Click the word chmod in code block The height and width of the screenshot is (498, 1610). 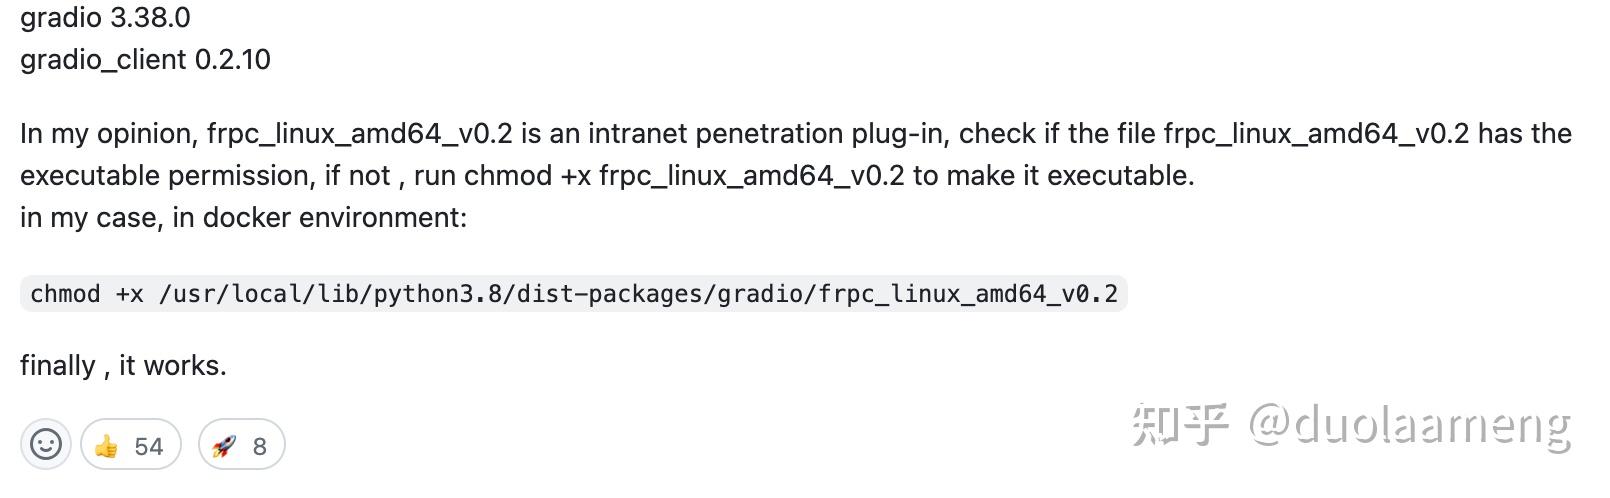tap(65, 294)
